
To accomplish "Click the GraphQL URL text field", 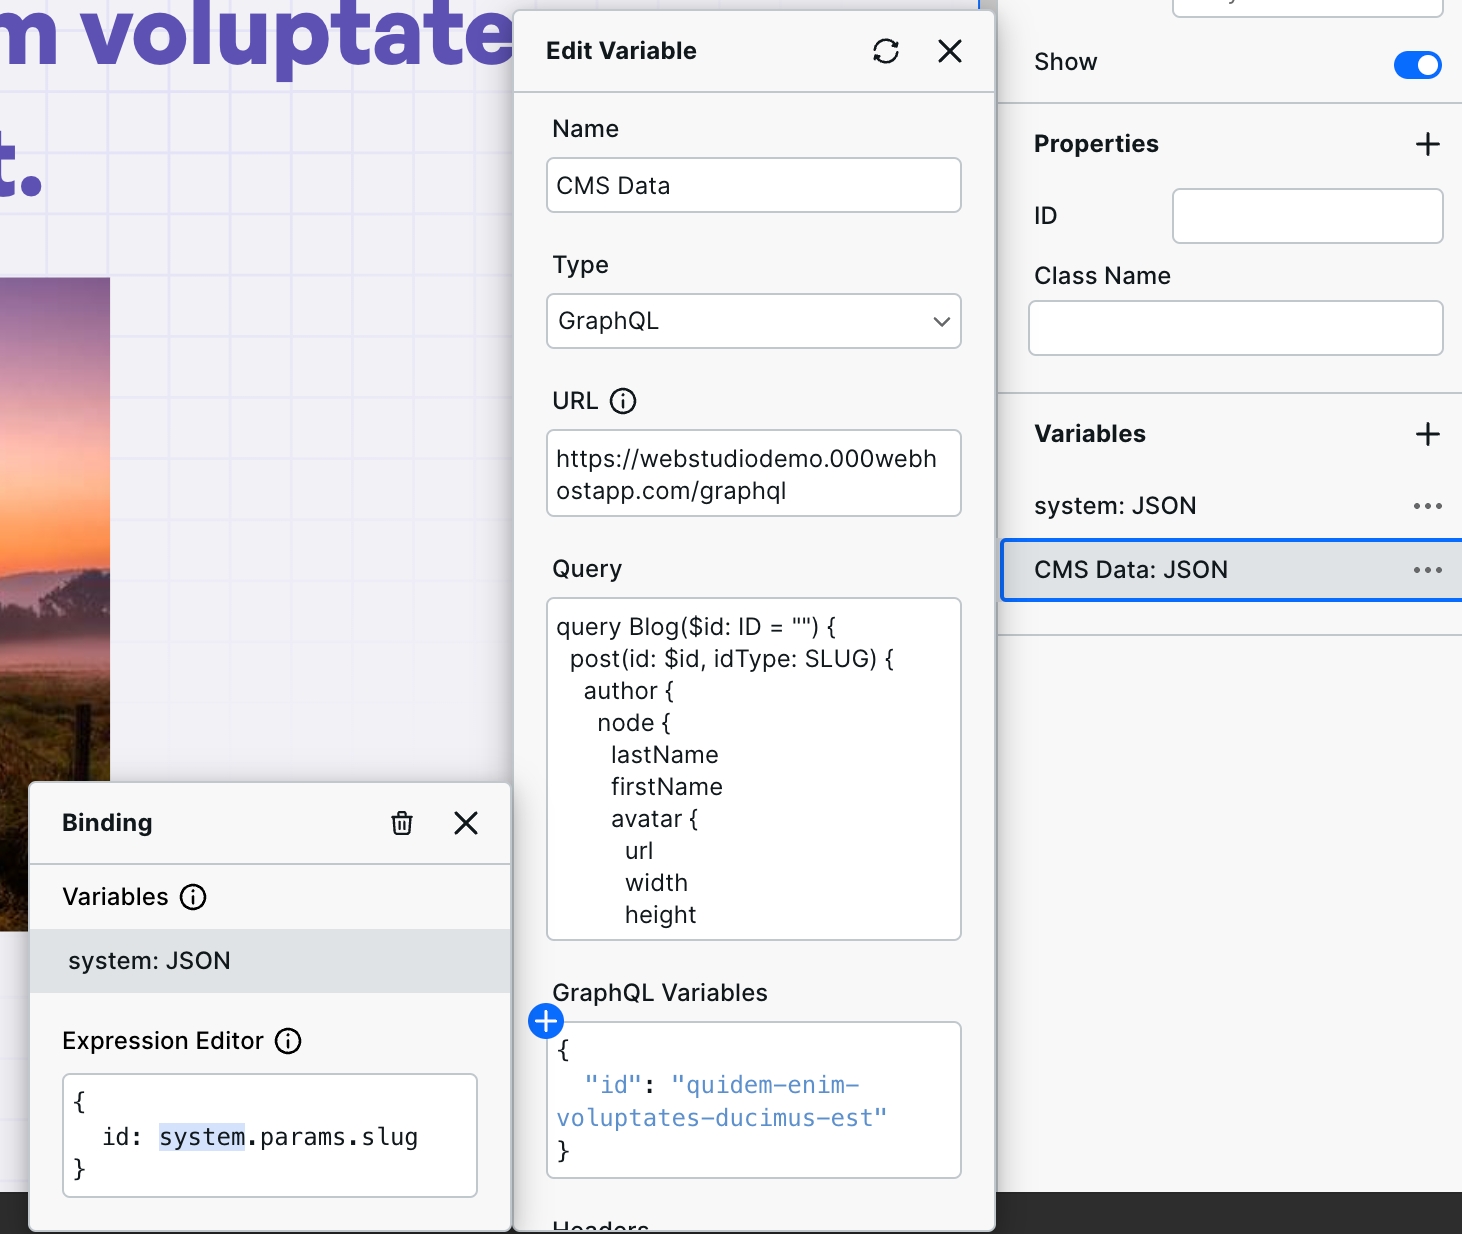I will click(x=754, y=473).
